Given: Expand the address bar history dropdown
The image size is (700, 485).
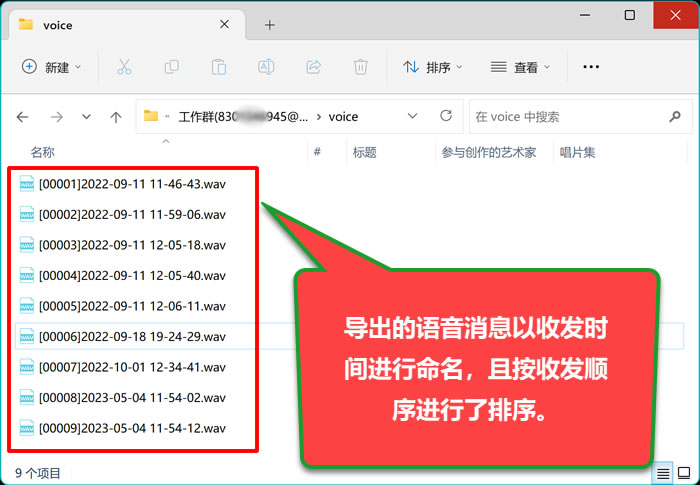Looking at the screenshot, I should click(x=412, y=117).
